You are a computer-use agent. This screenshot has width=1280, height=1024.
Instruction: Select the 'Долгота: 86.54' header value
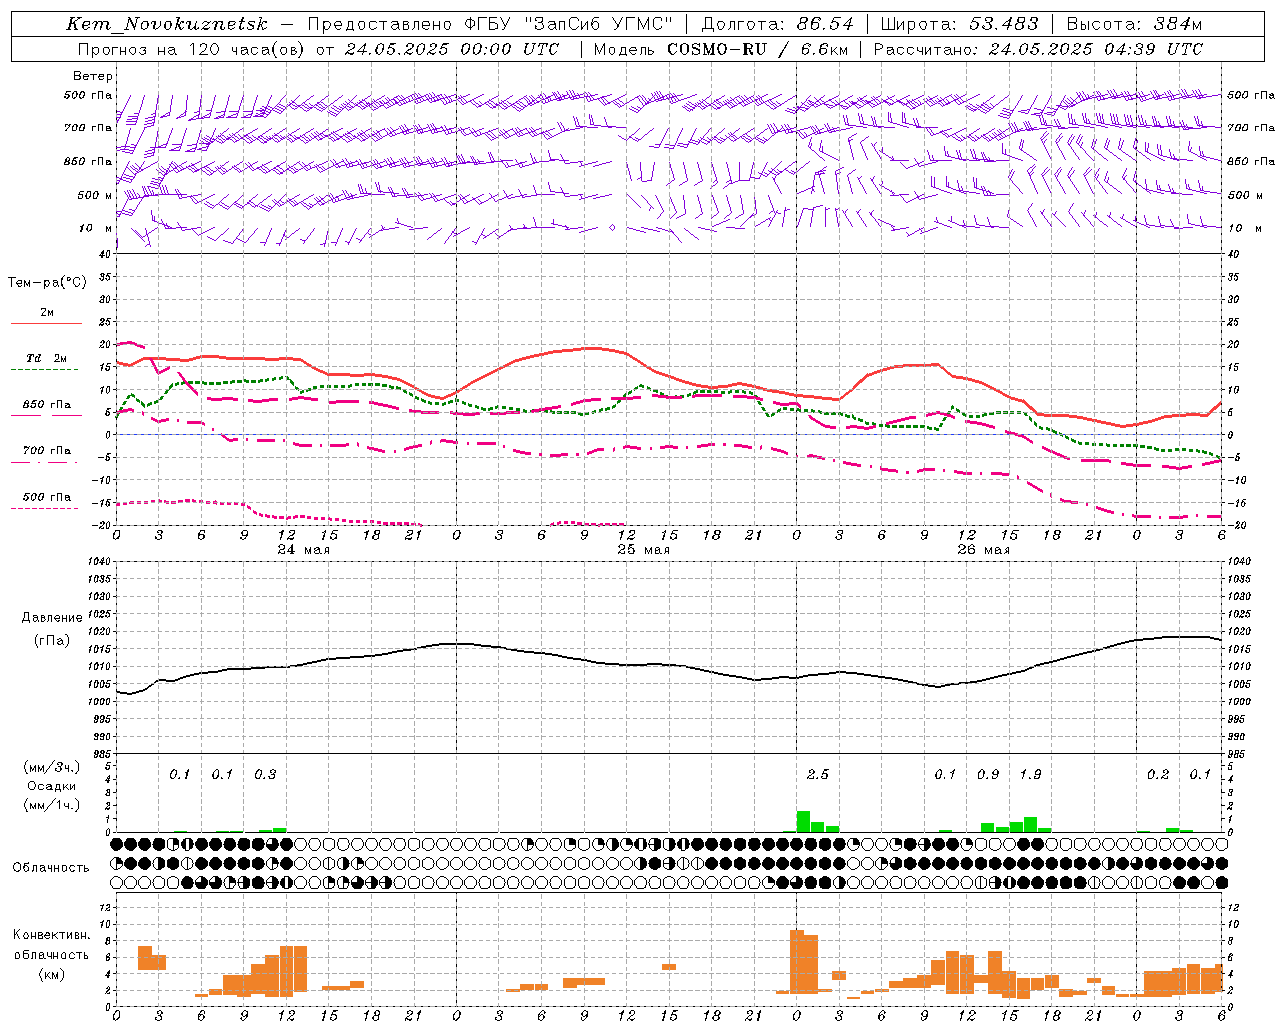(x=778, y=24)
